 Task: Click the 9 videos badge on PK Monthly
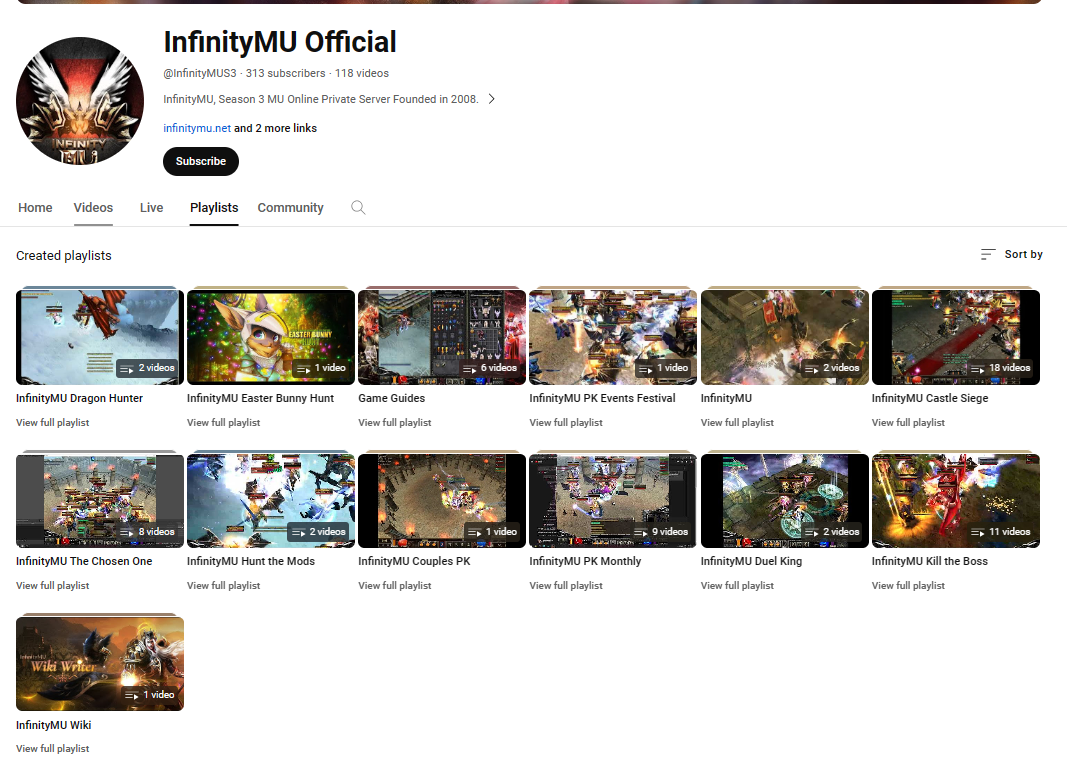[661, 531]
